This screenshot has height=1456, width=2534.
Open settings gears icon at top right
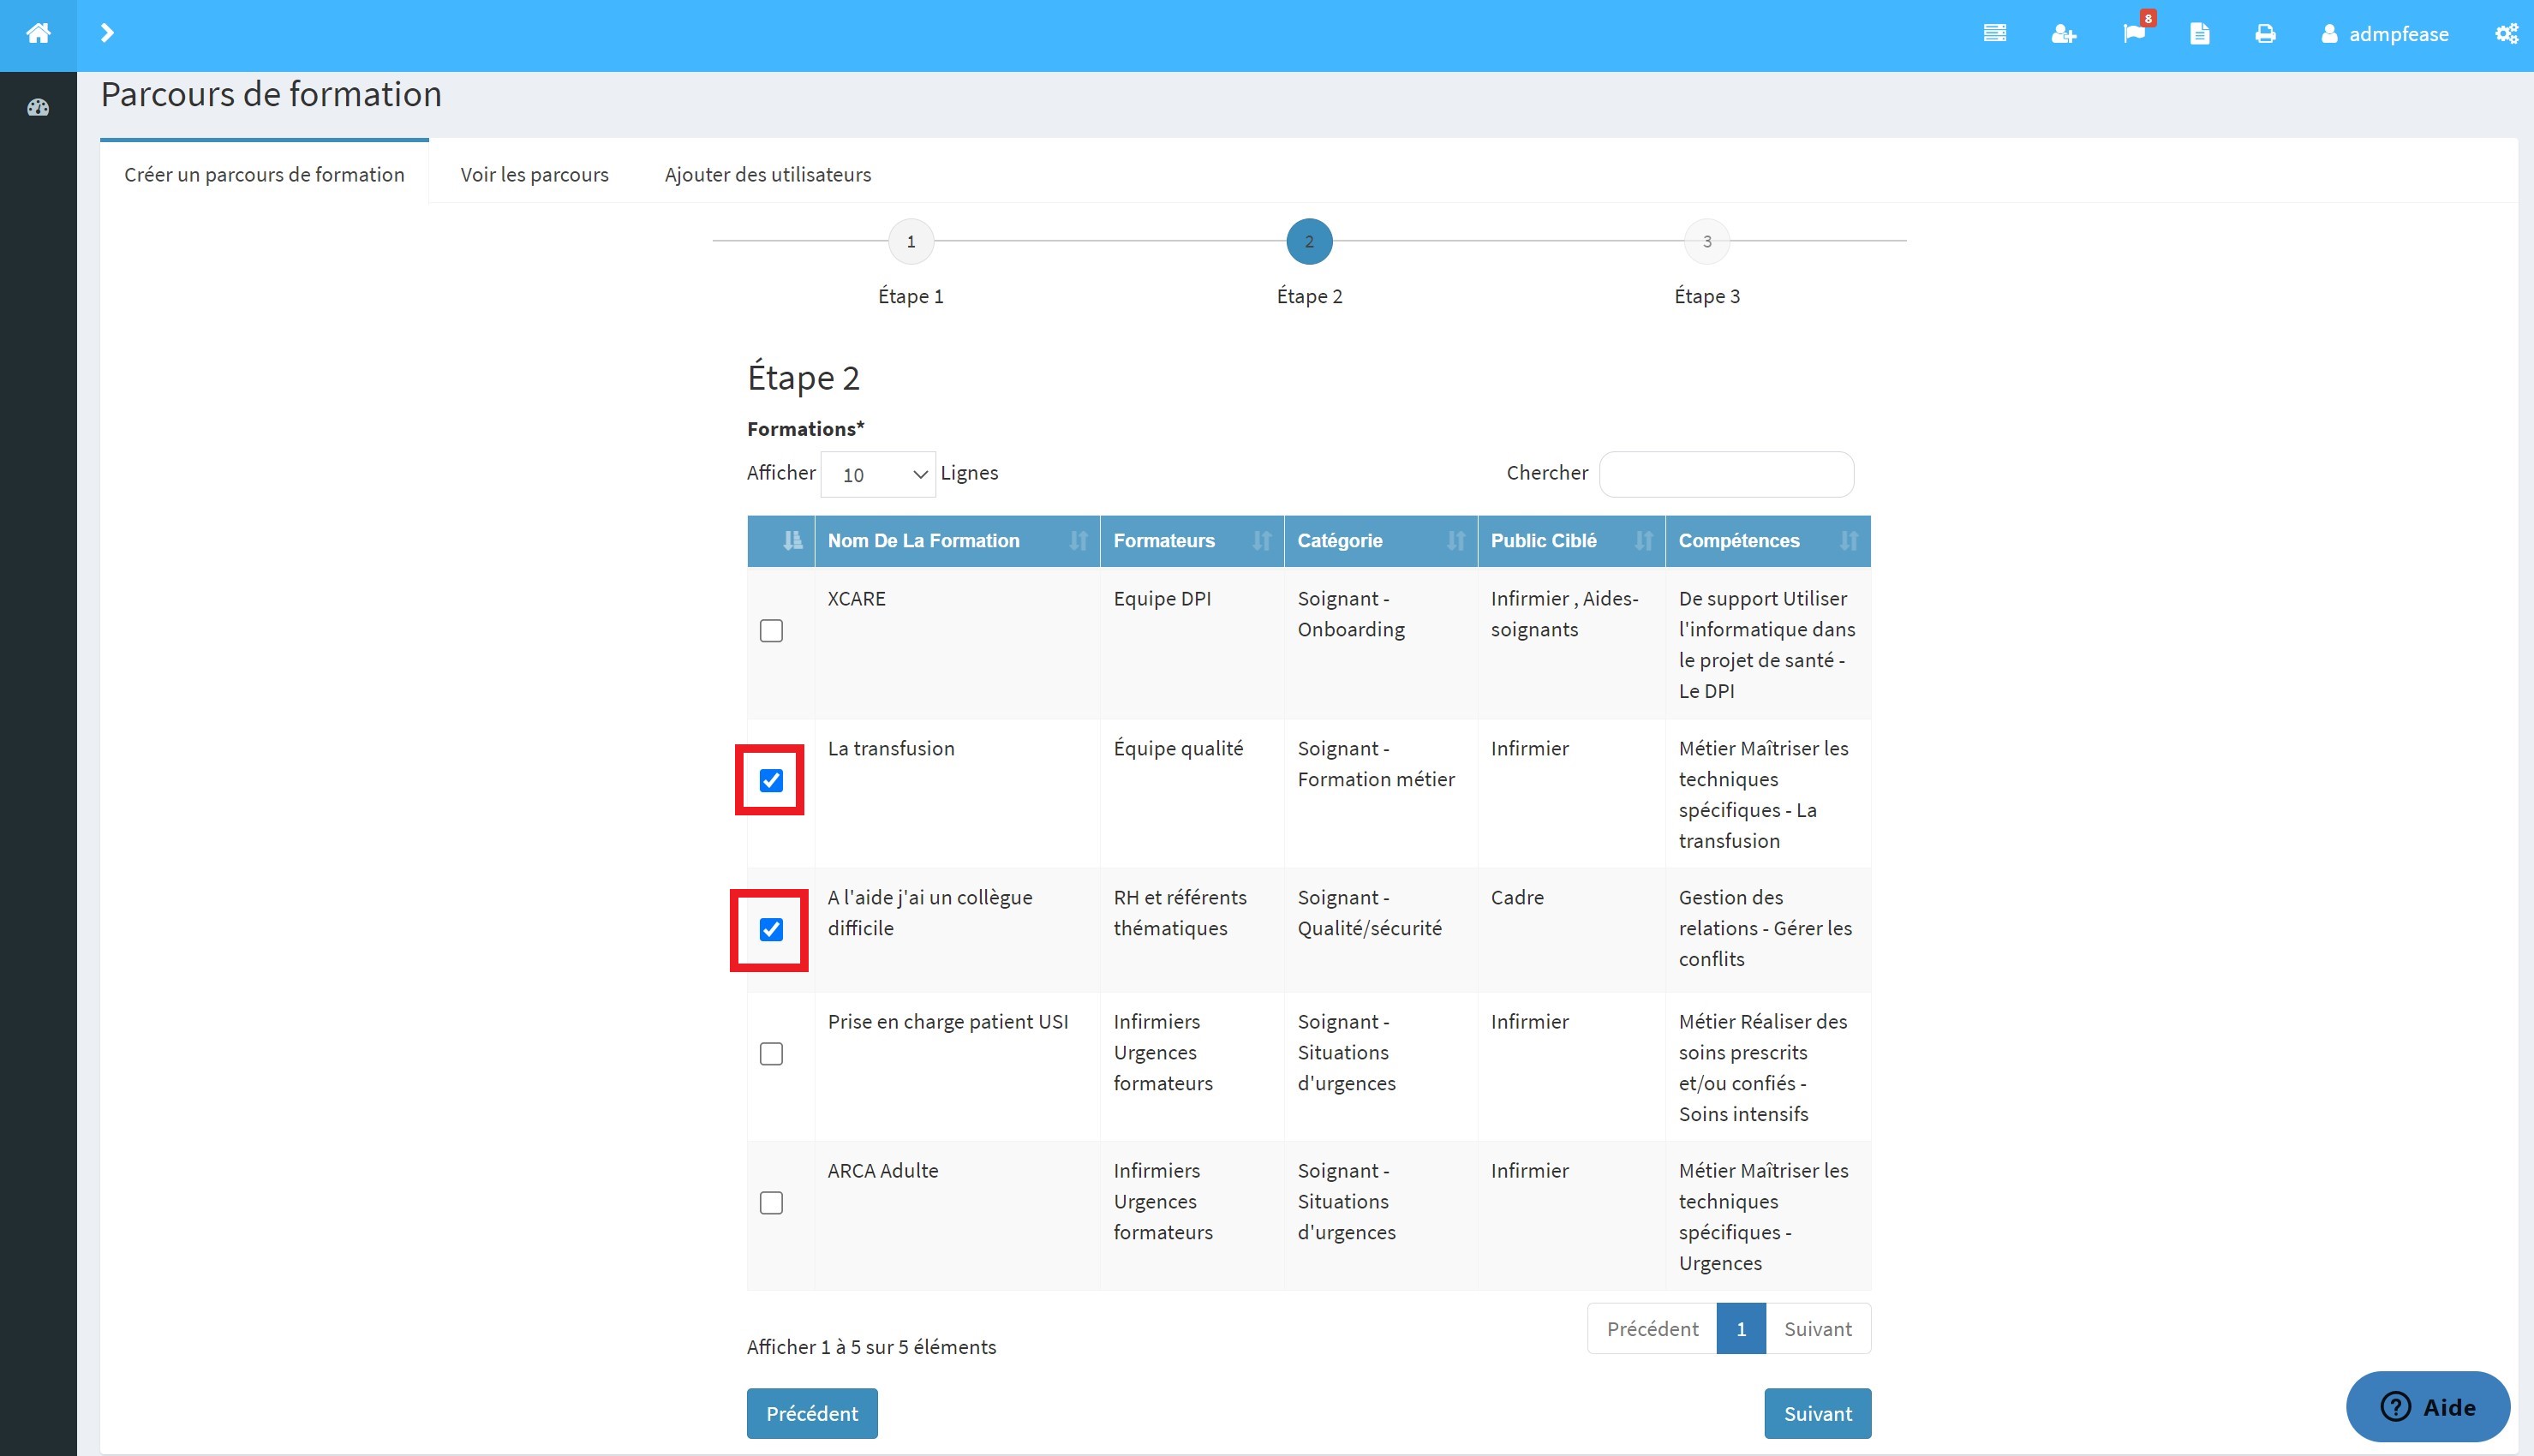(2506, 34)
